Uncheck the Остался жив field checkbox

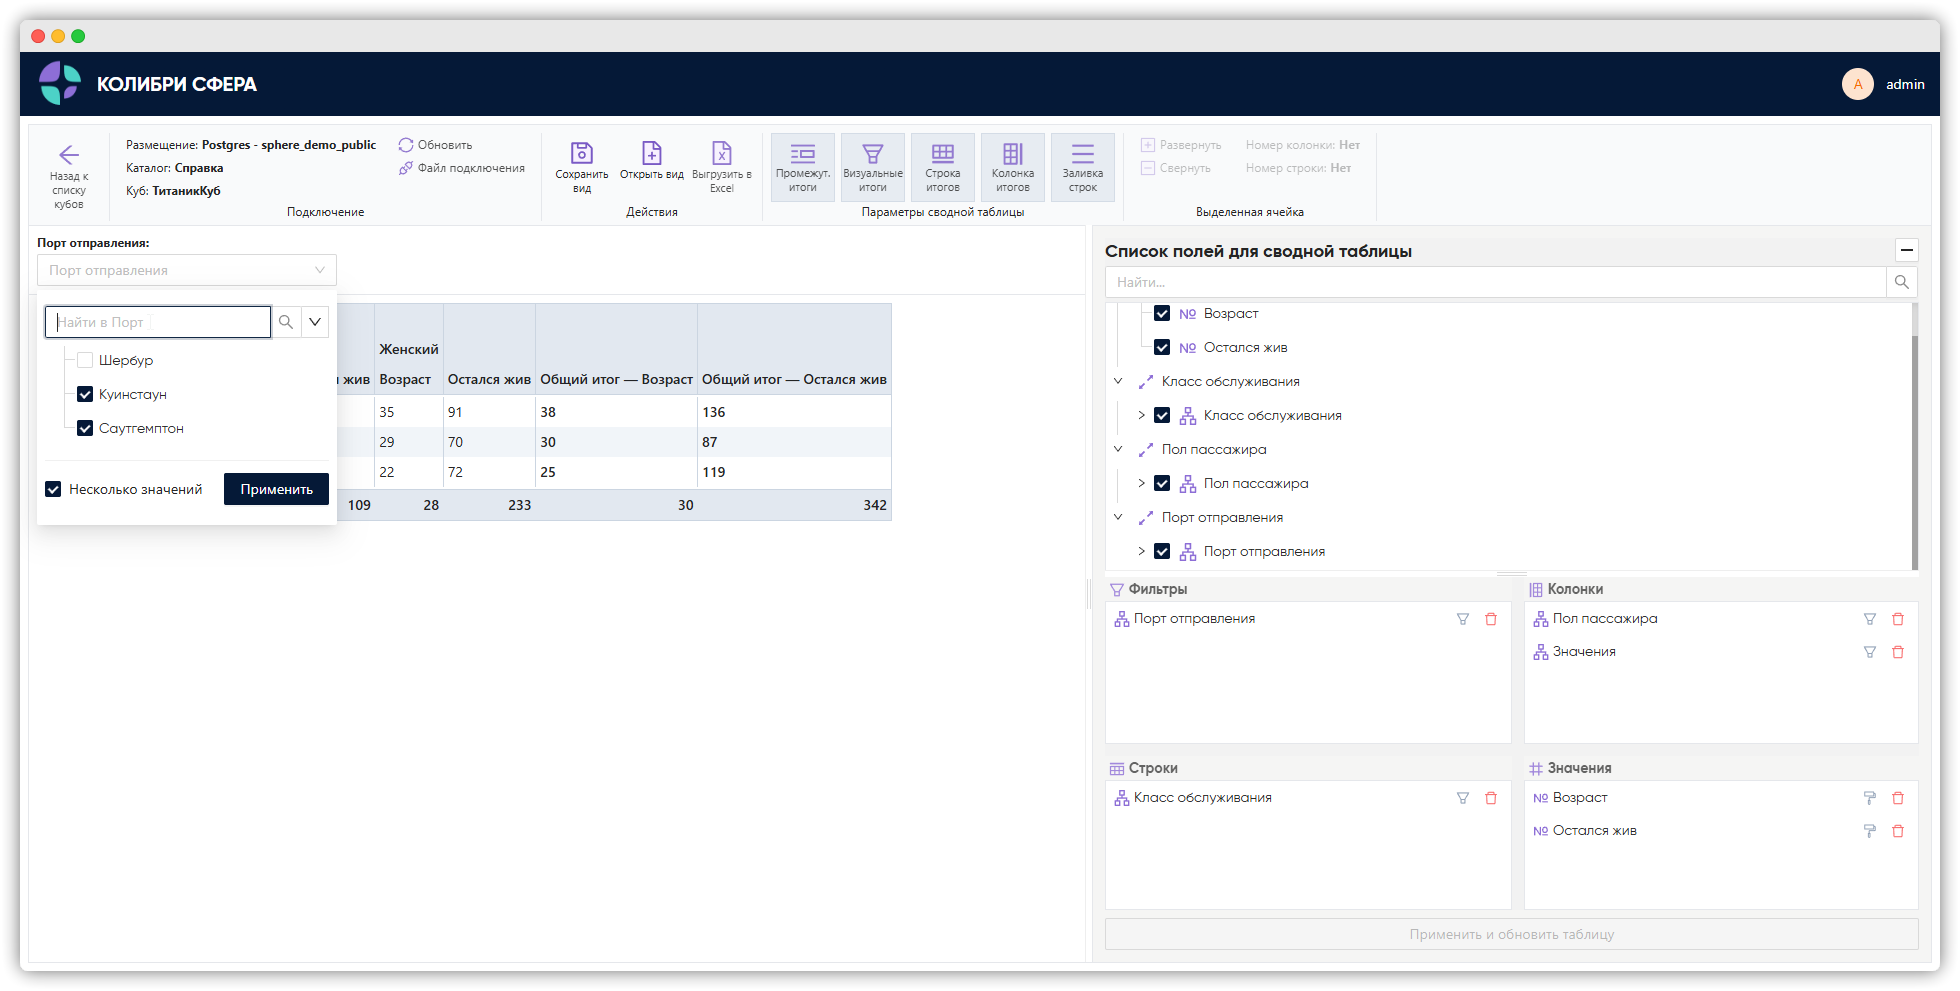[1162, 347]
